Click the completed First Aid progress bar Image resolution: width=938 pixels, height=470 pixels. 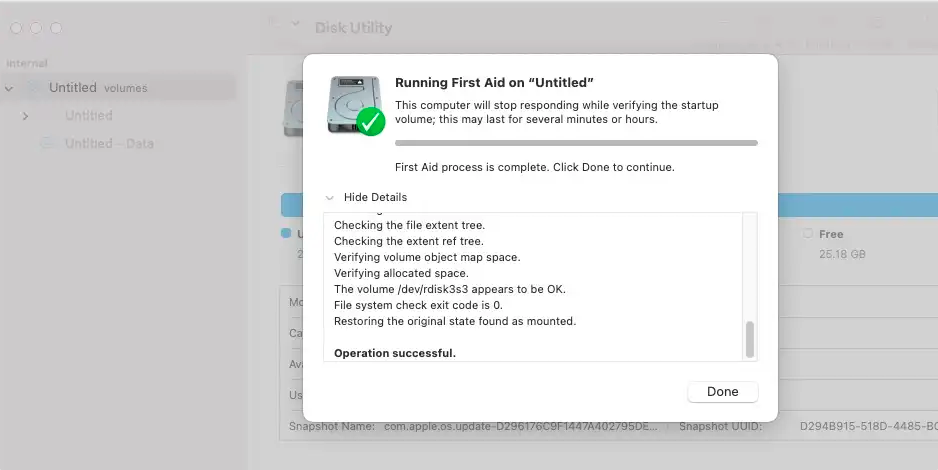tap(576, 143)
